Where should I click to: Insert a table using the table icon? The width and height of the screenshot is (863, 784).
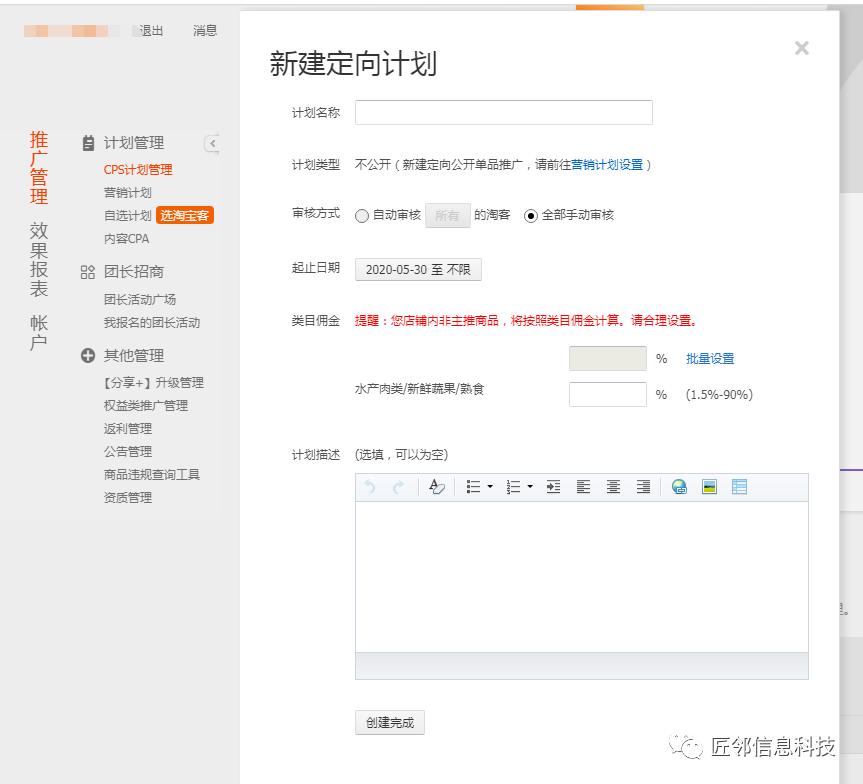pyautogui.click(x=739, y=487)
